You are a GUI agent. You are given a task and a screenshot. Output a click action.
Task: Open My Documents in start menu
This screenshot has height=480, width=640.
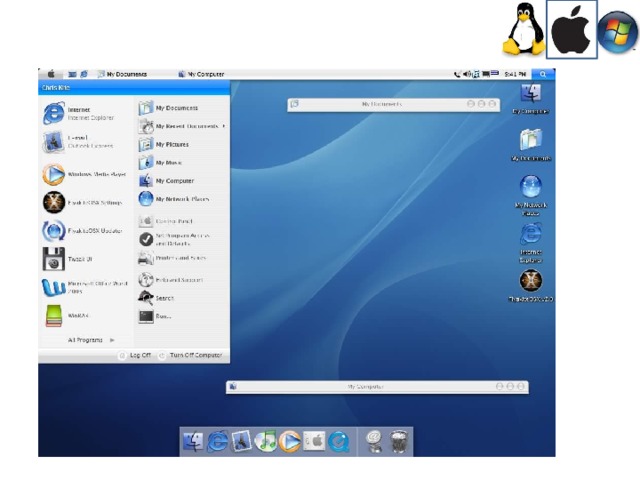click(x=168, y=108)
